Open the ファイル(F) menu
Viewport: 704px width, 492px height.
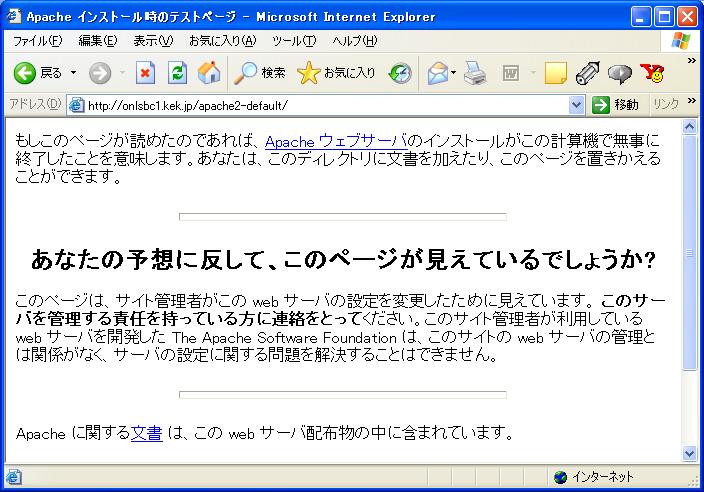pyautogui.click(x=37, y=41)
